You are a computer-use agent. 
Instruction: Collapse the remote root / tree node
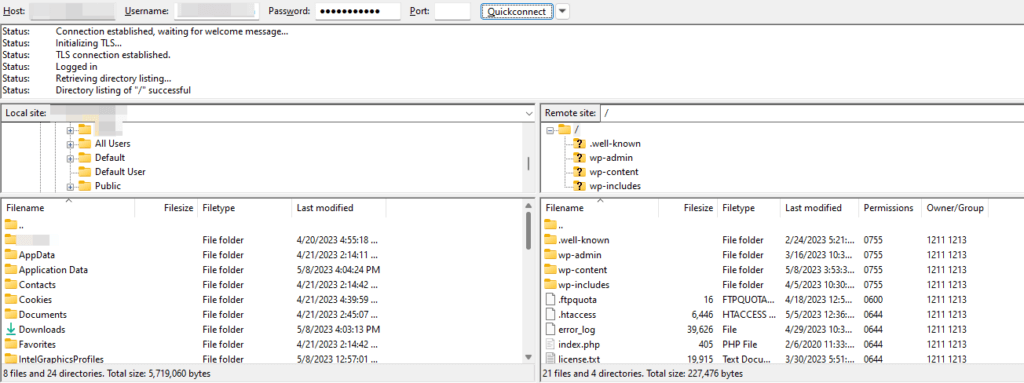(x=550, y=130)
